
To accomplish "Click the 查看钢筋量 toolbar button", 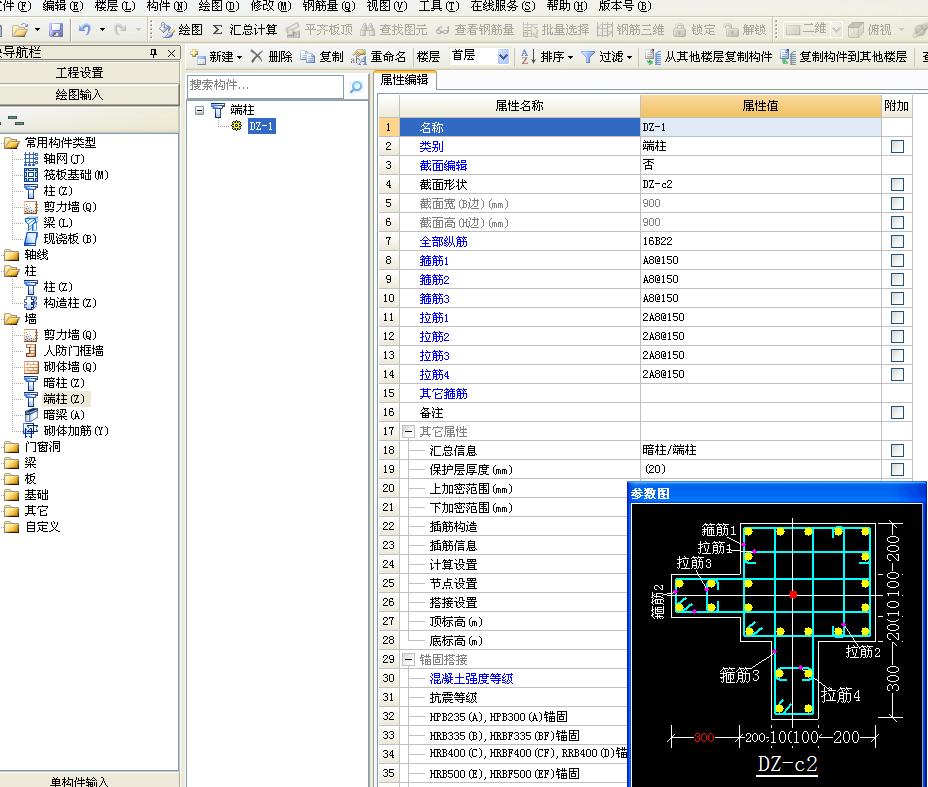I will (x=475, y=30).
